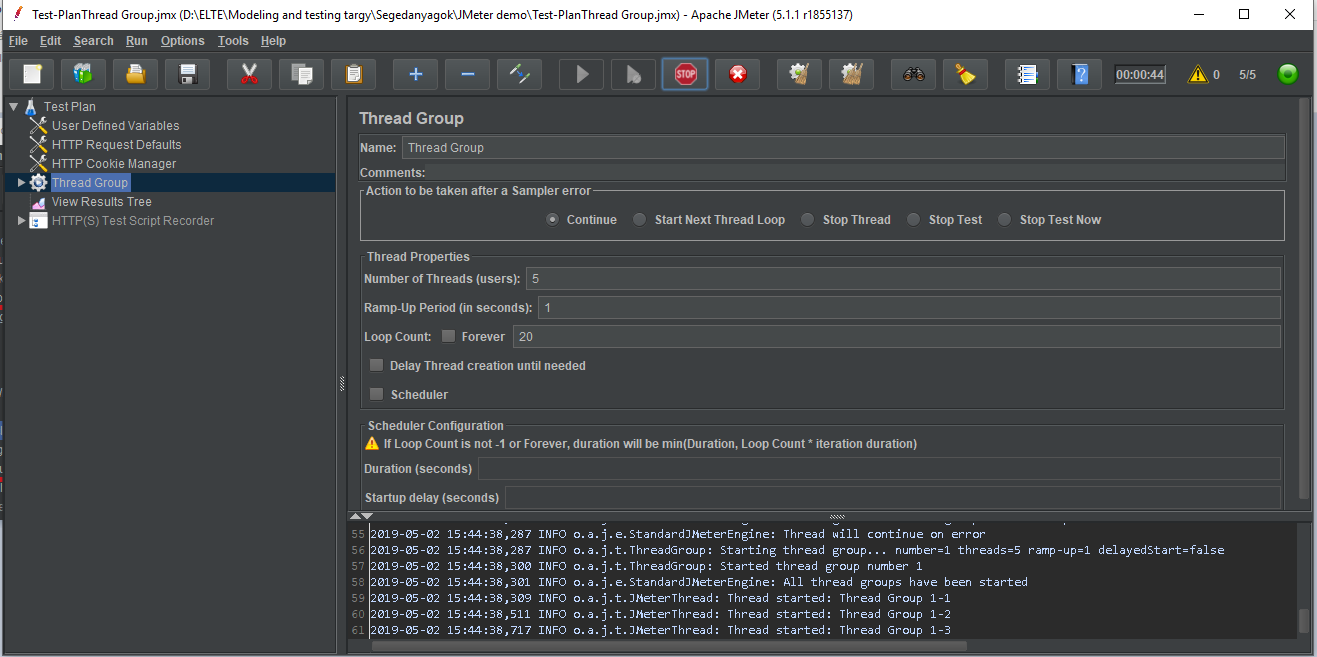Open the Function Helper dialog icon

[1079, 74]
